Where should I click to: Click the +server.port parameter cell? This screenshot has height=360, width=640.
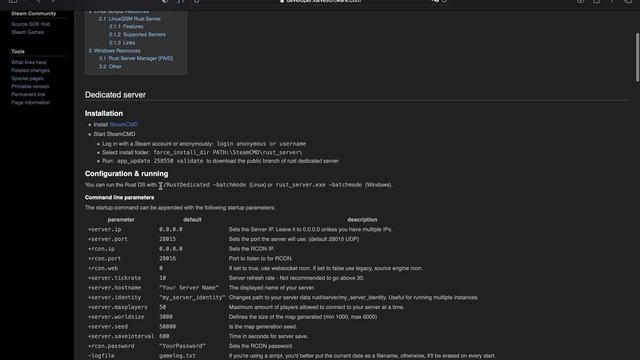tap(108, 239)
